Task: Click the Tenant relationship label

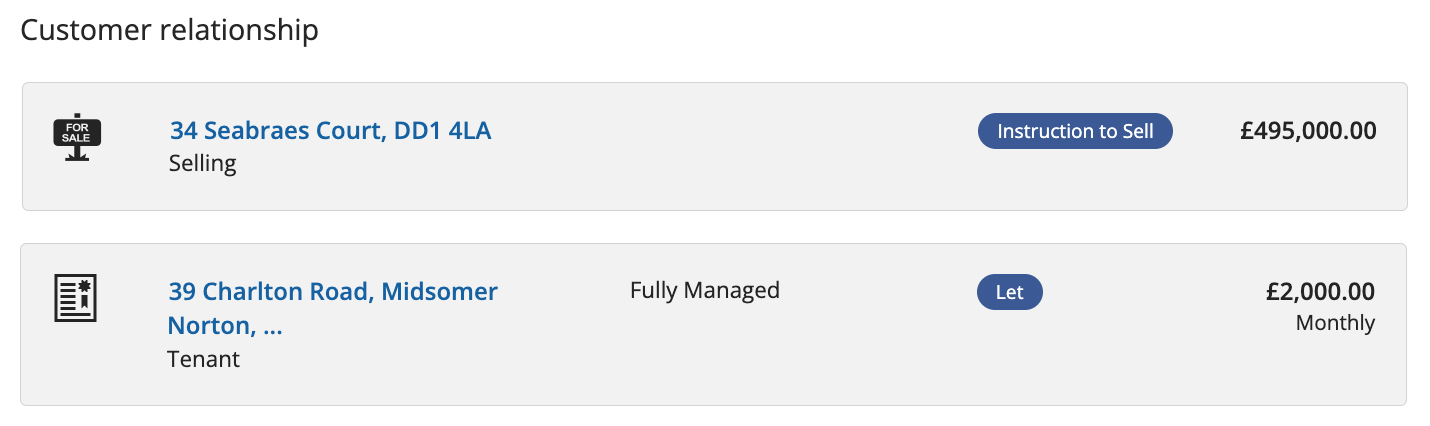Action: point(204,358)
